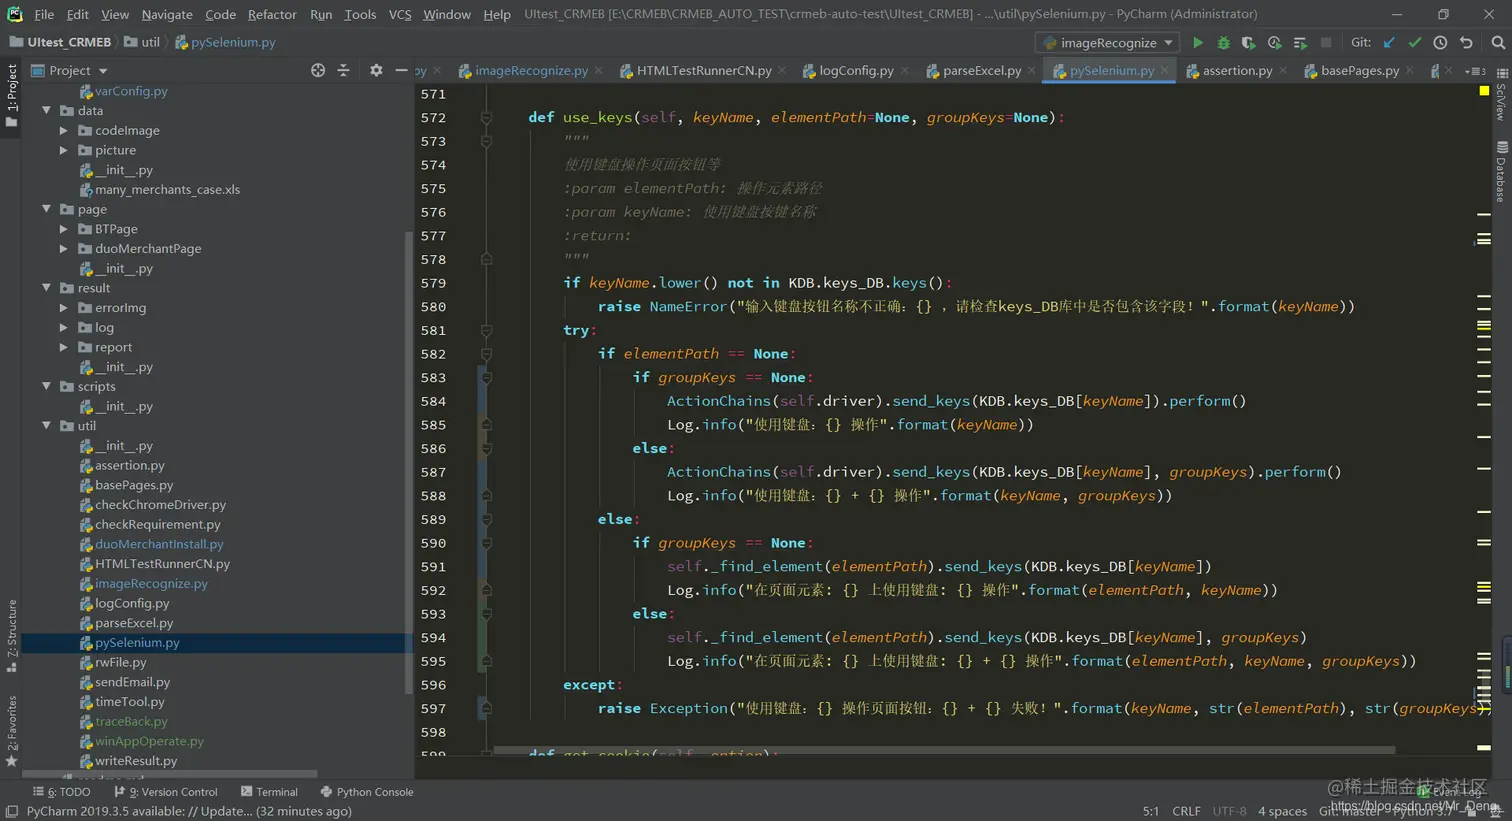Open Project panel settings gear

(376, 70)
